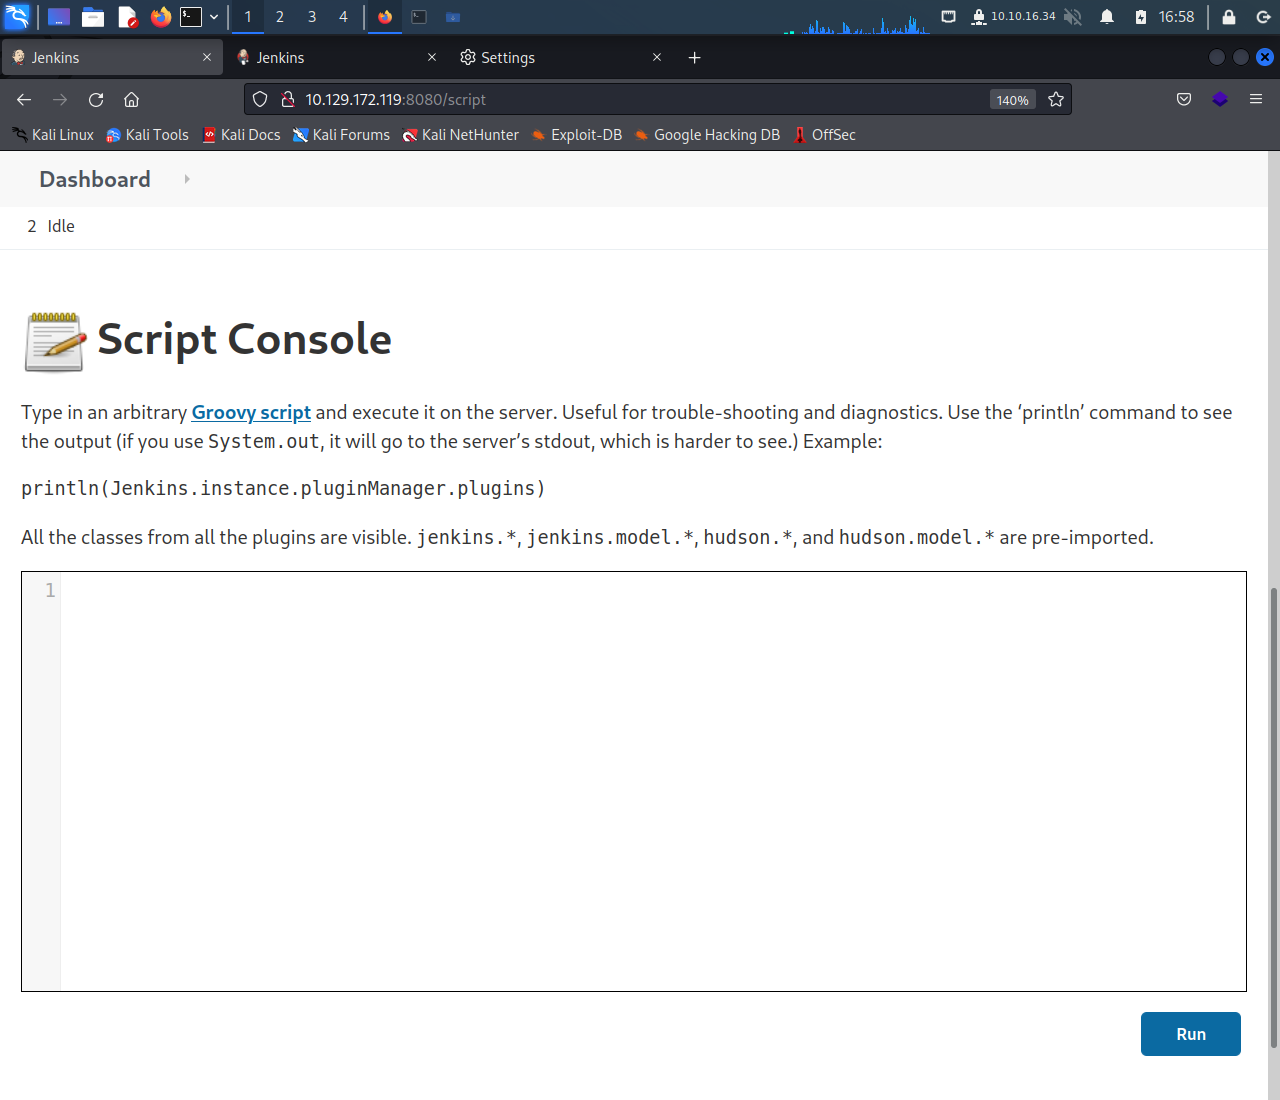Launch Firefox from the top panel
The height and width of the screenshot is (1100, 1280).
click(x=160, y=17)
